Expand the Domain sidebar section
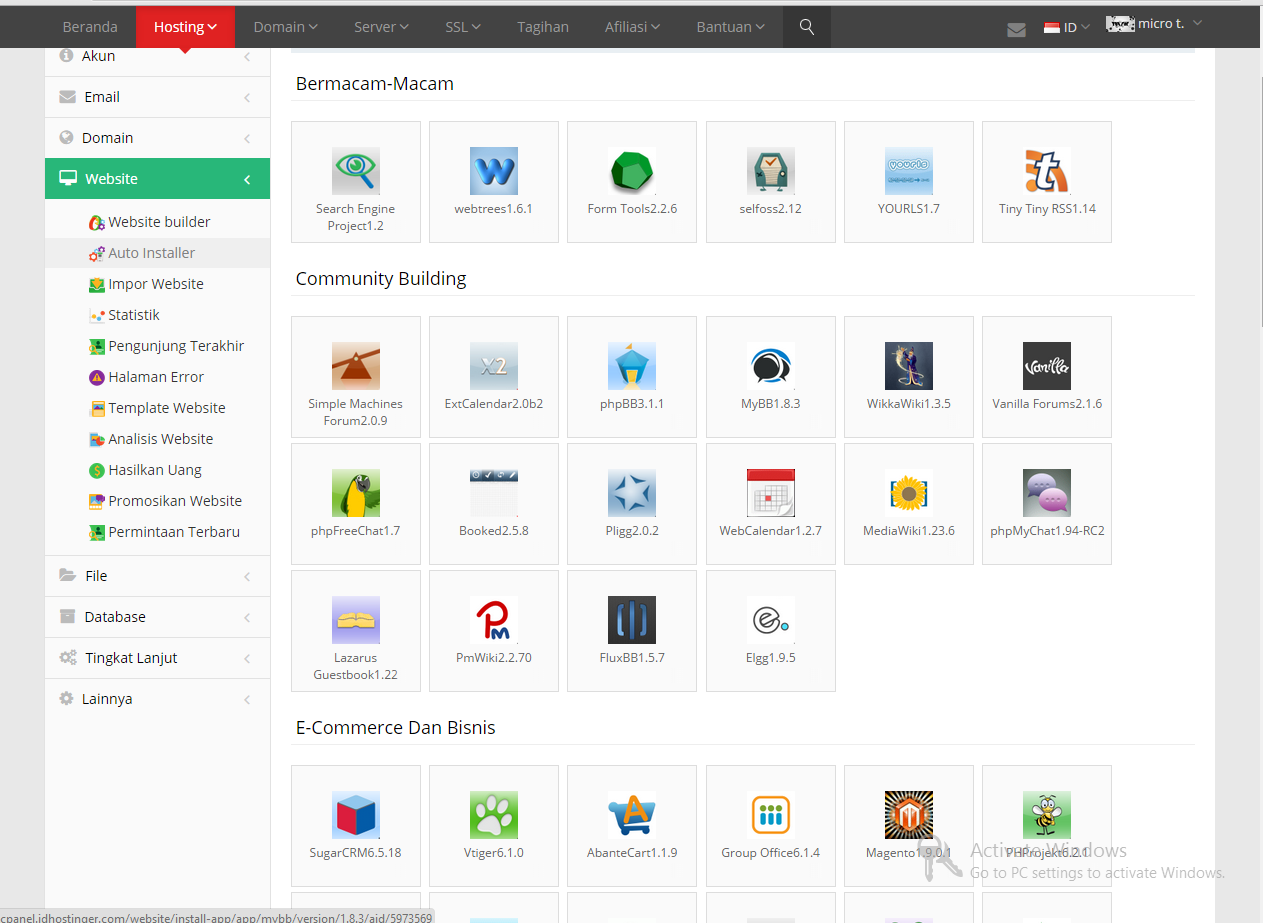 pyautogui.click(x=157, y=138)
